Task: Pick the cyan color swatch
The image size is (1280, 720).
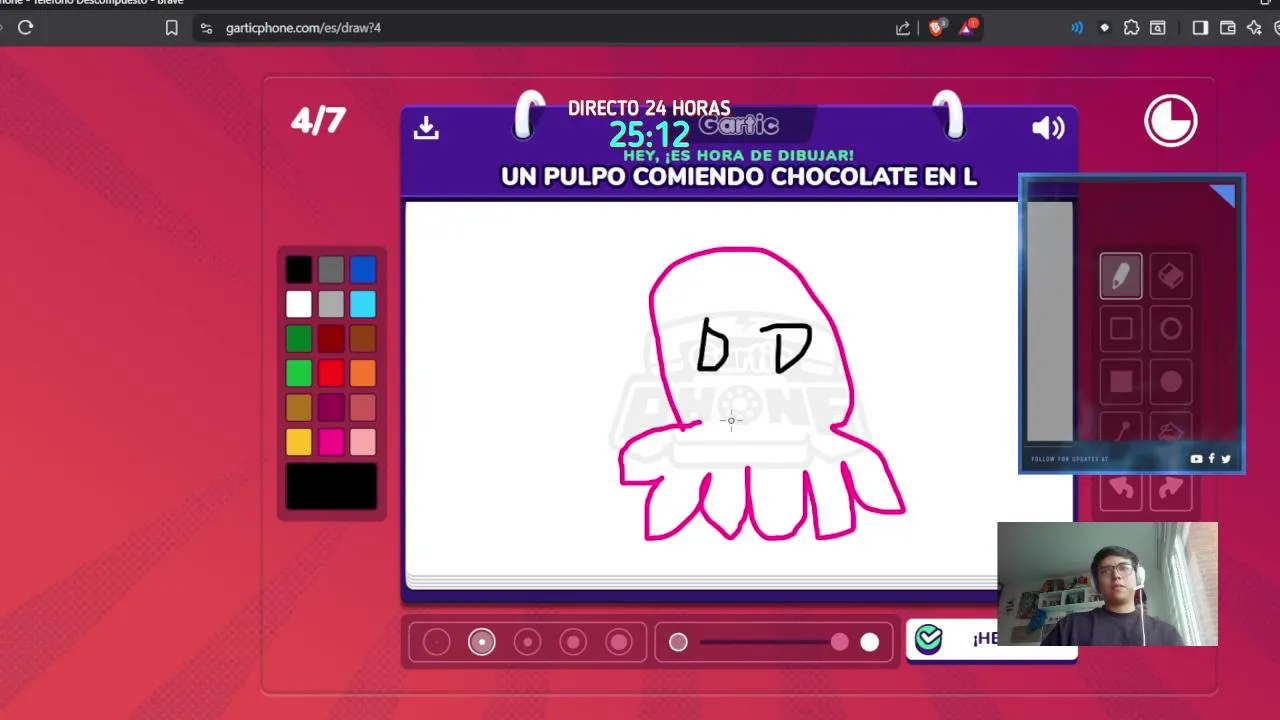Action: point(363,304)
